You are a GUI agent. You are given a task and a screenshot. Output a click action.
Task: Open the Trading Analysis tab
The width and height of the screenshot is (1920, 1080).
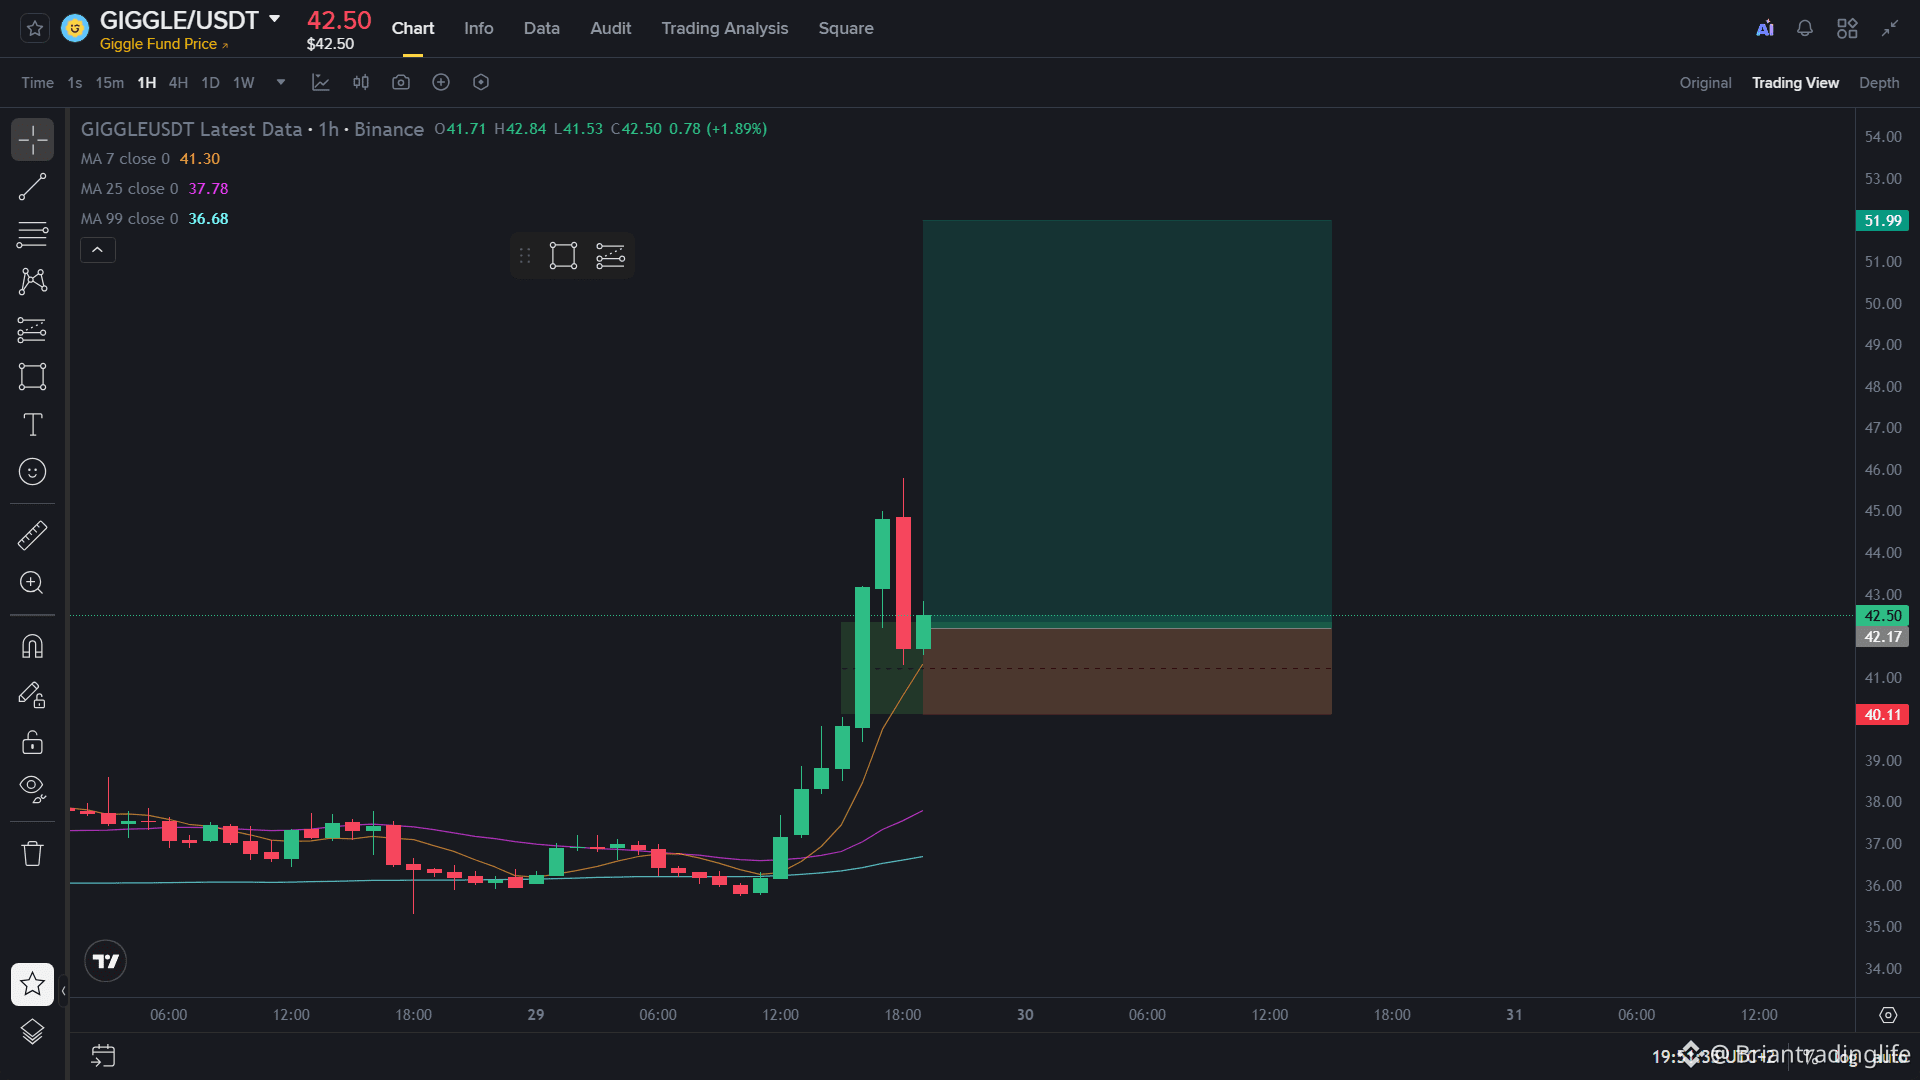[725, 29]
